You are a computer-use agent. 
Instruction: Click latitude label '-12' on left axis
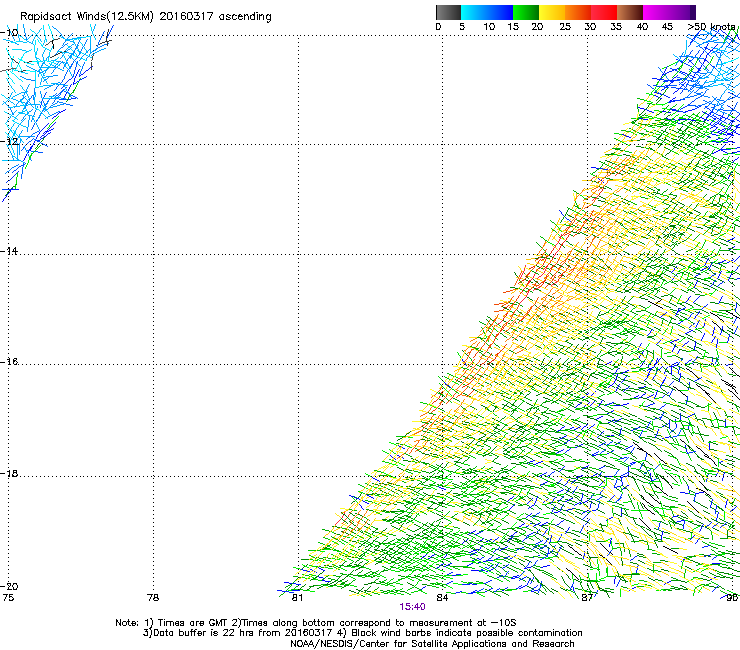pyautogui.click(x=9, y=141)
